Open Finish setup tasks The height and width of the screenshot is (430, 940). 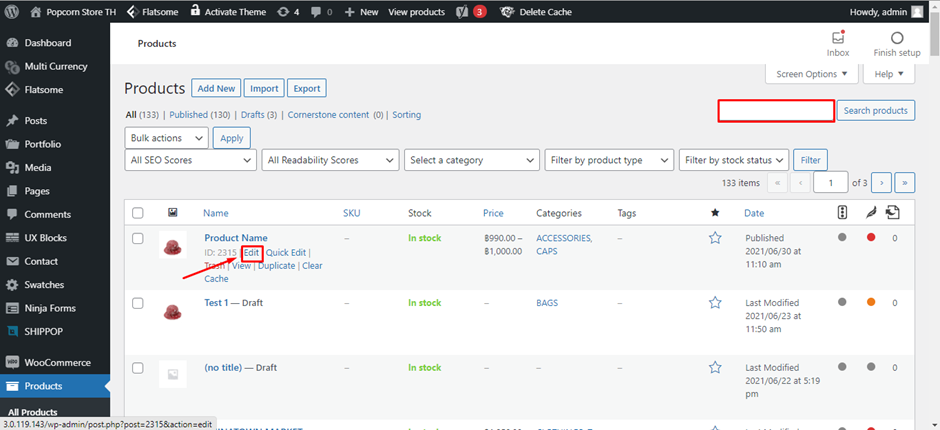[897, 43]
